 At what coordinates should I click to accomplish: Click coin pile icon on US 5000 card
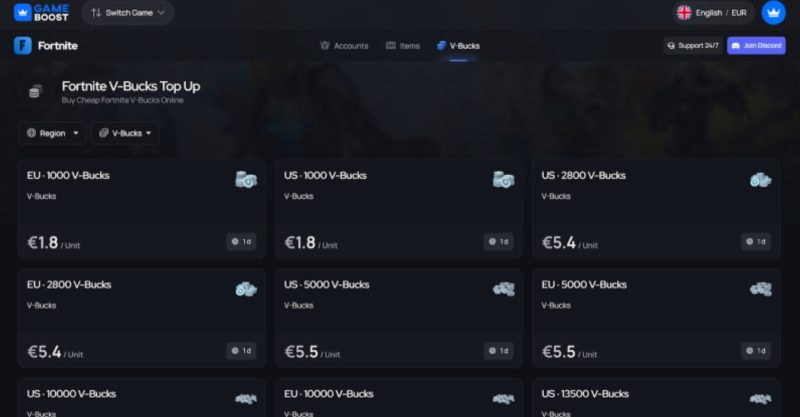tap(504, 289)
